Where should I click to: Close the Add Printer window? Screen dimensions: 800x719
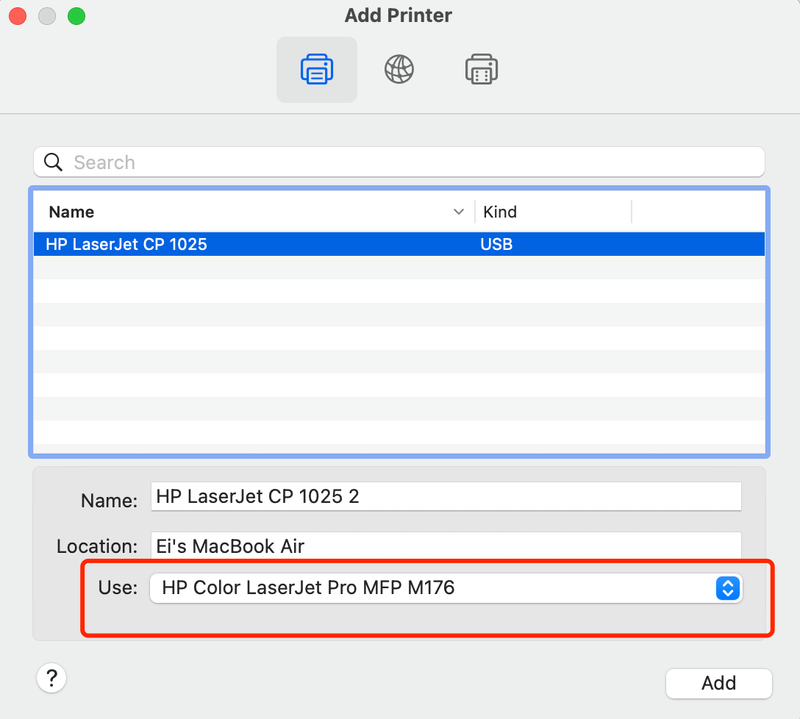(x=18, y=16)
